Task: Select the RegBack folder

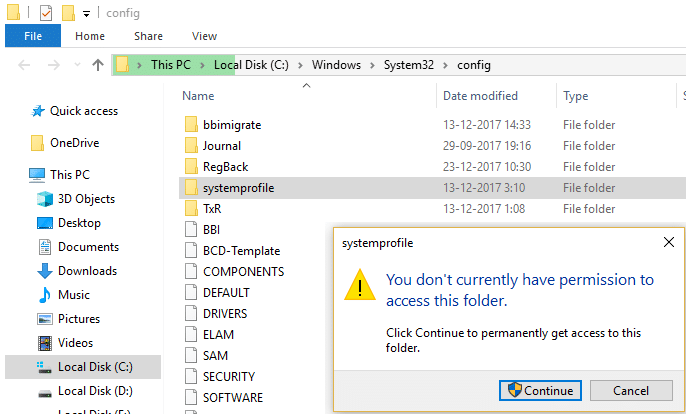Action: pos(225,167)
